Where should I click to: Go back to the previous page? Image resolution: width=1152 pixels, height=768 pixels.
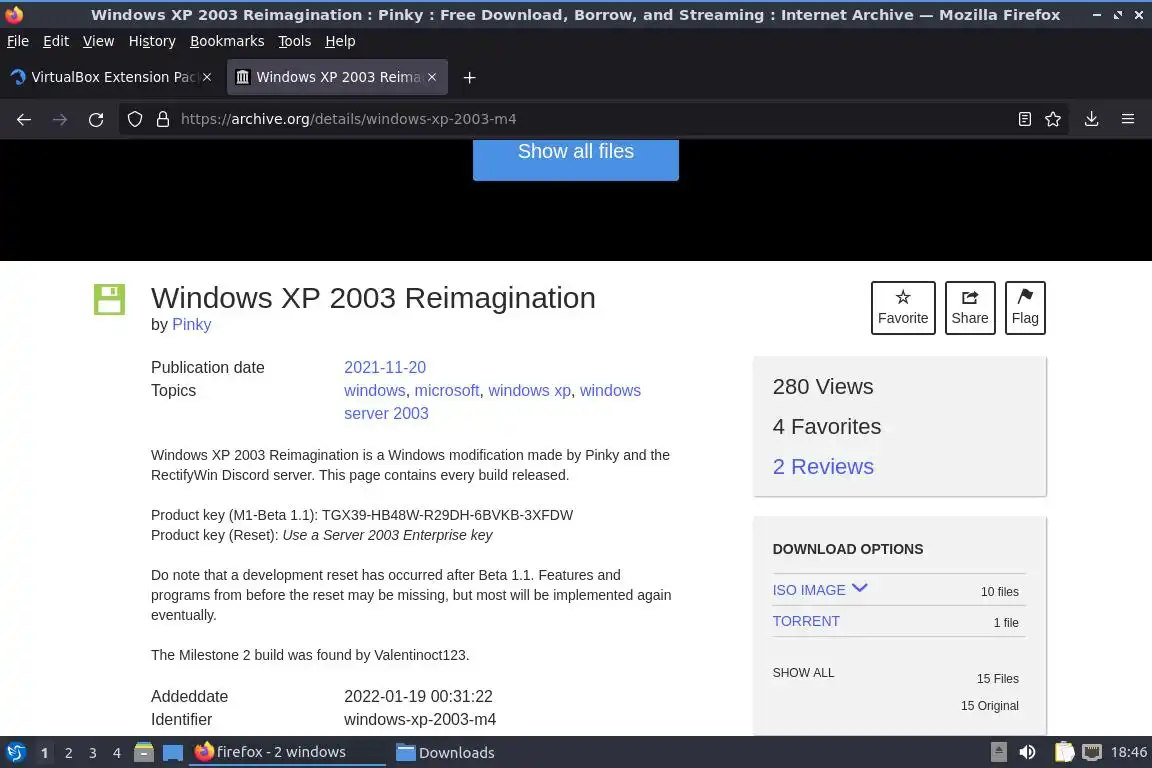pos(24,119)
